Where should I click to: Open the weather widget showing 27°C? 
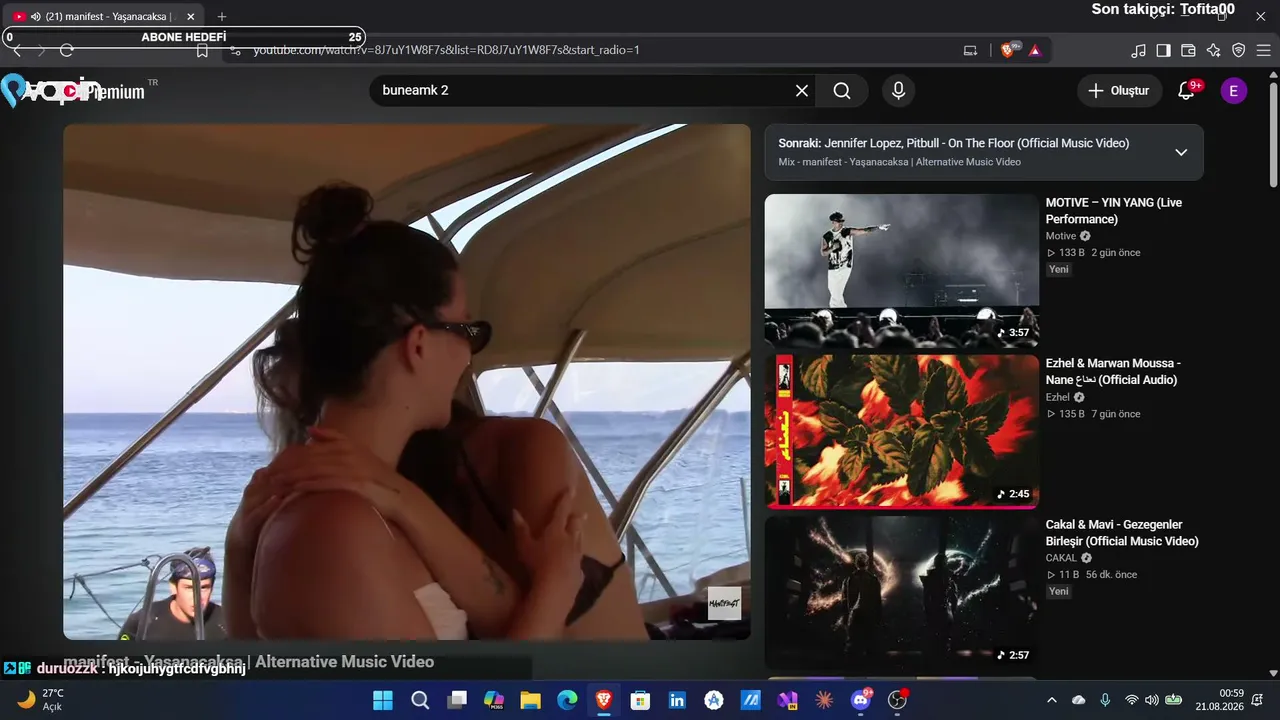click(x=40, y=700)
